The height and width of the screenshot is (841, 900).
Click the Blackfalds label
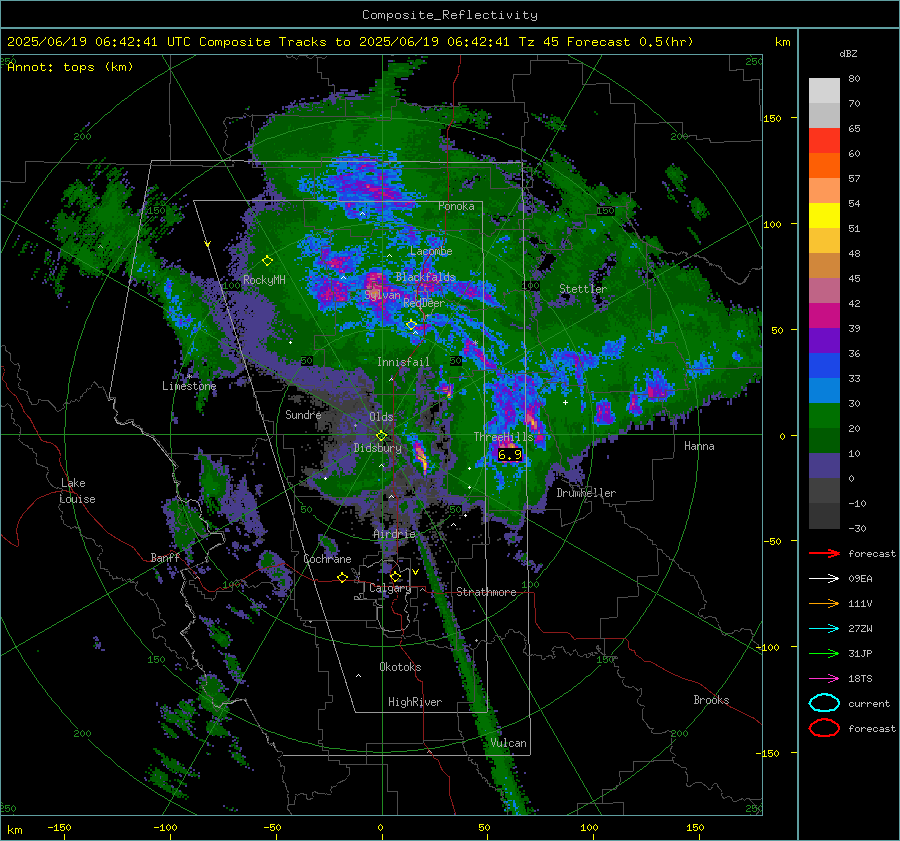pos(425,277)
